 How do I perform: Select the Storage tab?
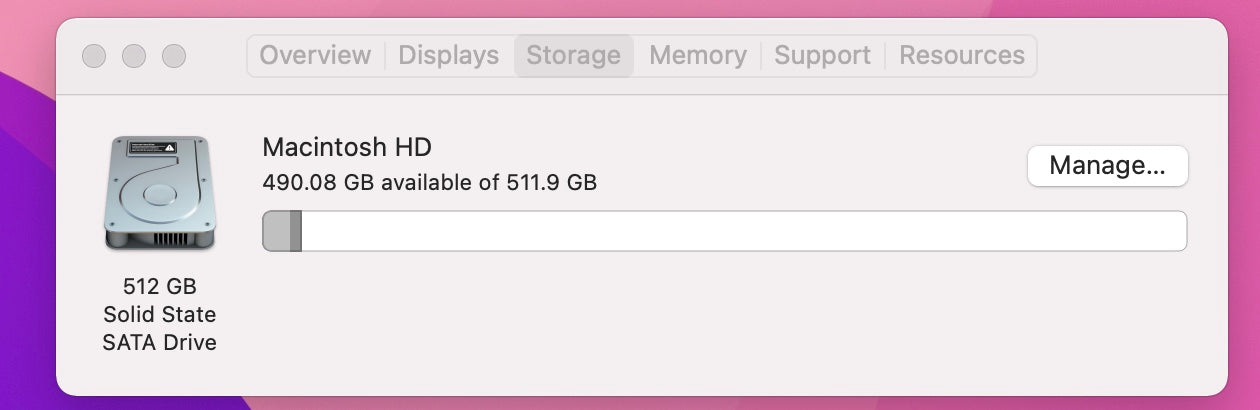tap(573, 55)
